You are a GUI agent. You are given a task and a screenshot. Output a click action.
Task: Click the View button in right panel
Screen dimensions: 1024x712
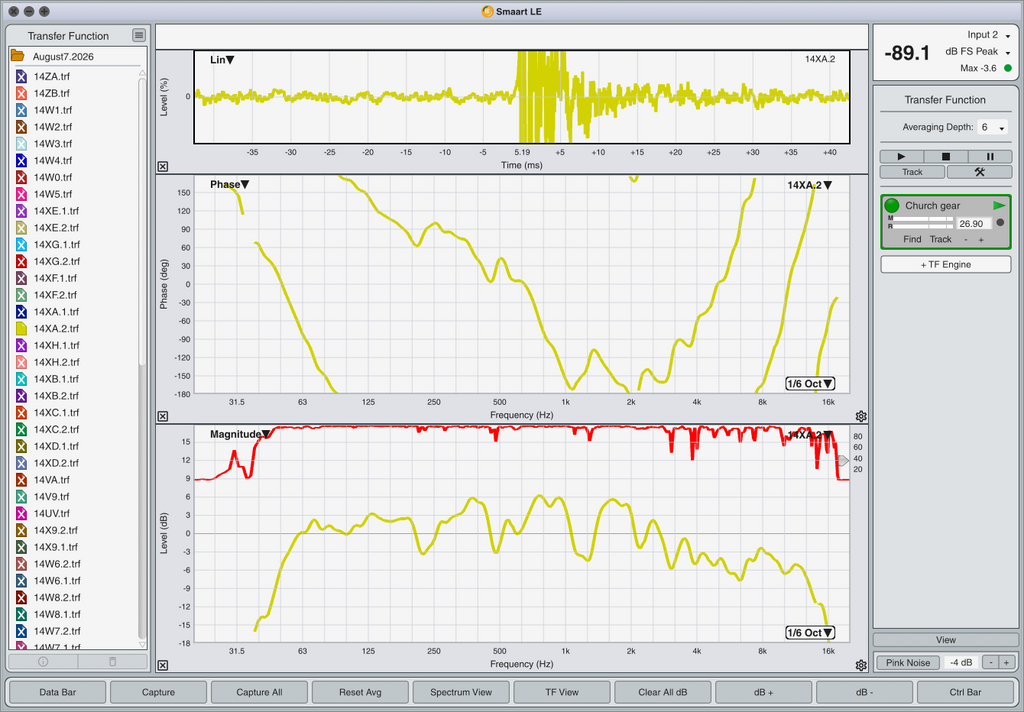point(945,639)
